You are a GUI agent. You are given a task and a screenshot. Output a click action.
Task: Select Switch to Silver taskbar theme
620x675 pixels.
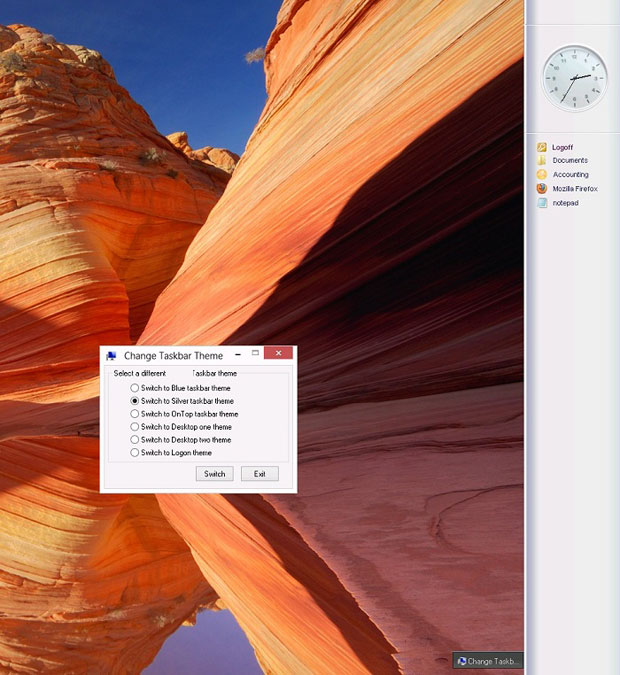point(182,401)
